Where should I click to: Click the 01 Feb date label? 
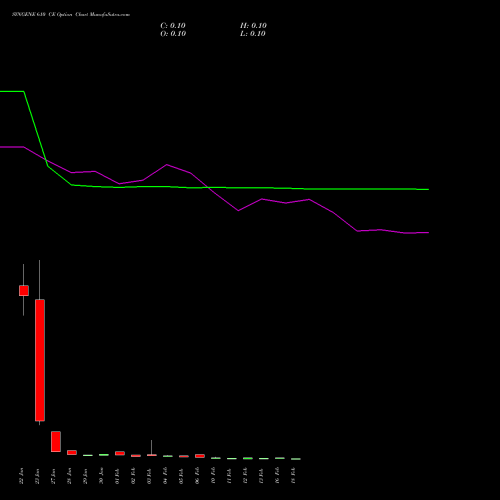click(118, 476)
